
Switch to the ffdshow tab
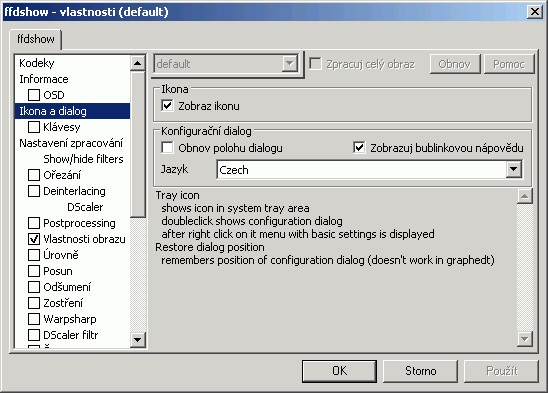[36, 39]
